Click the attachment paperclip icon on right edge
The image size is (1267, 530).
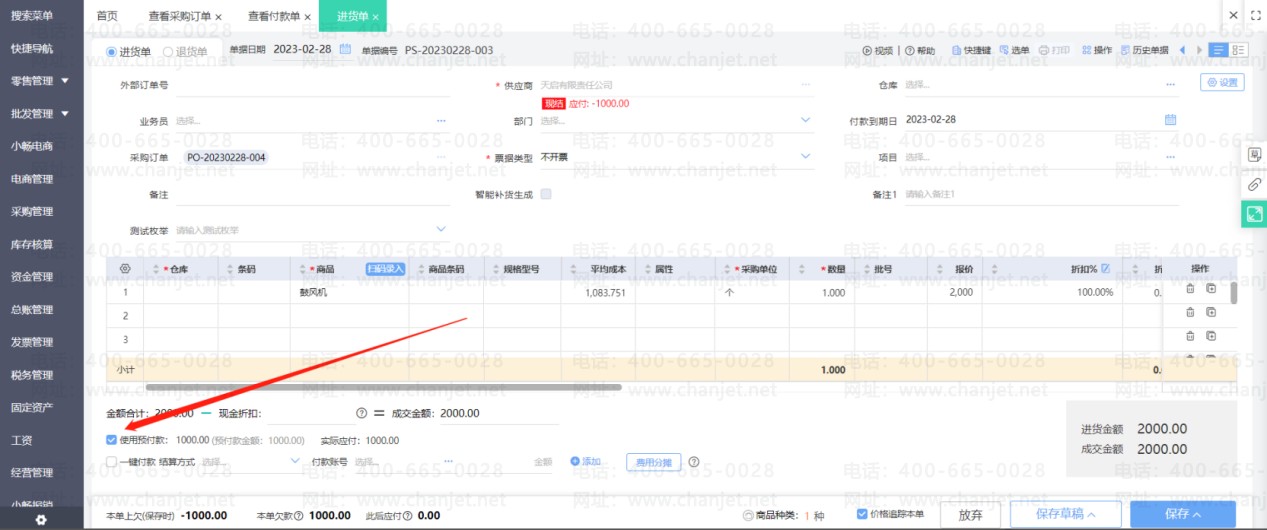1254,185
